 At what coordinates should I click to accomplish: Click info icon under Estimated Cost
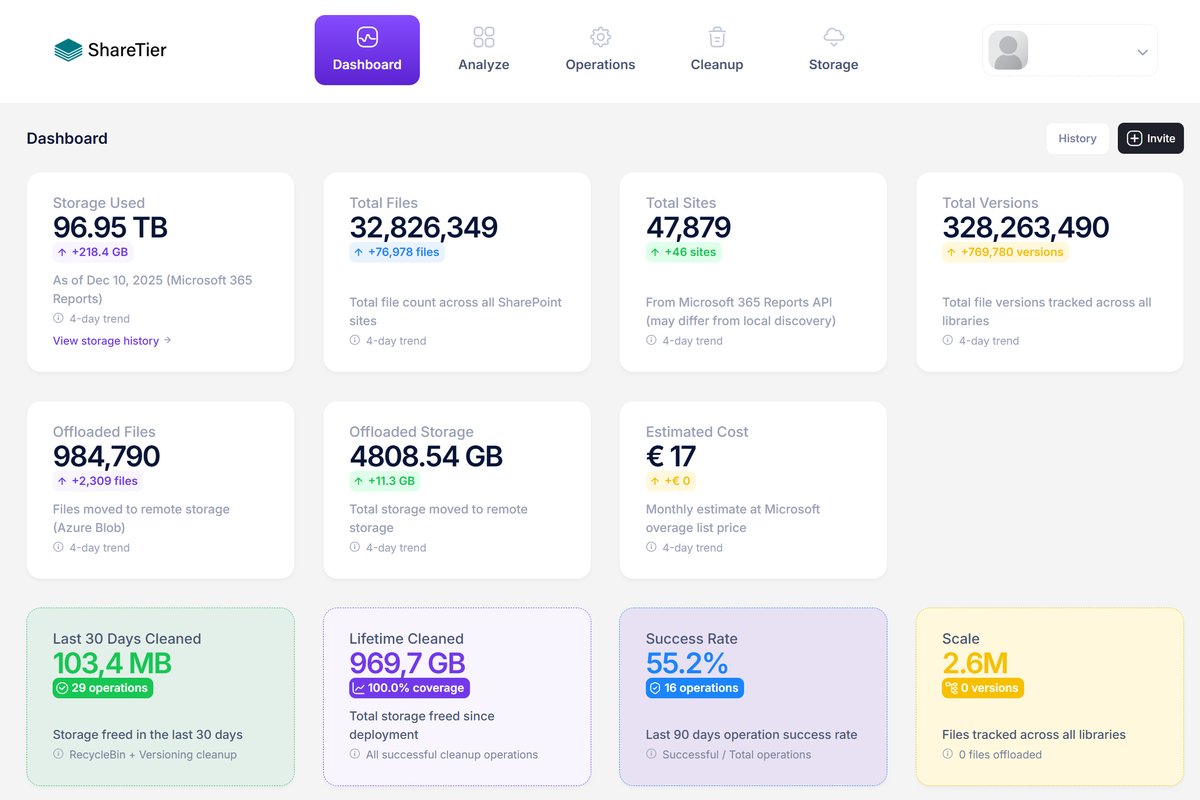coord(651,548)
